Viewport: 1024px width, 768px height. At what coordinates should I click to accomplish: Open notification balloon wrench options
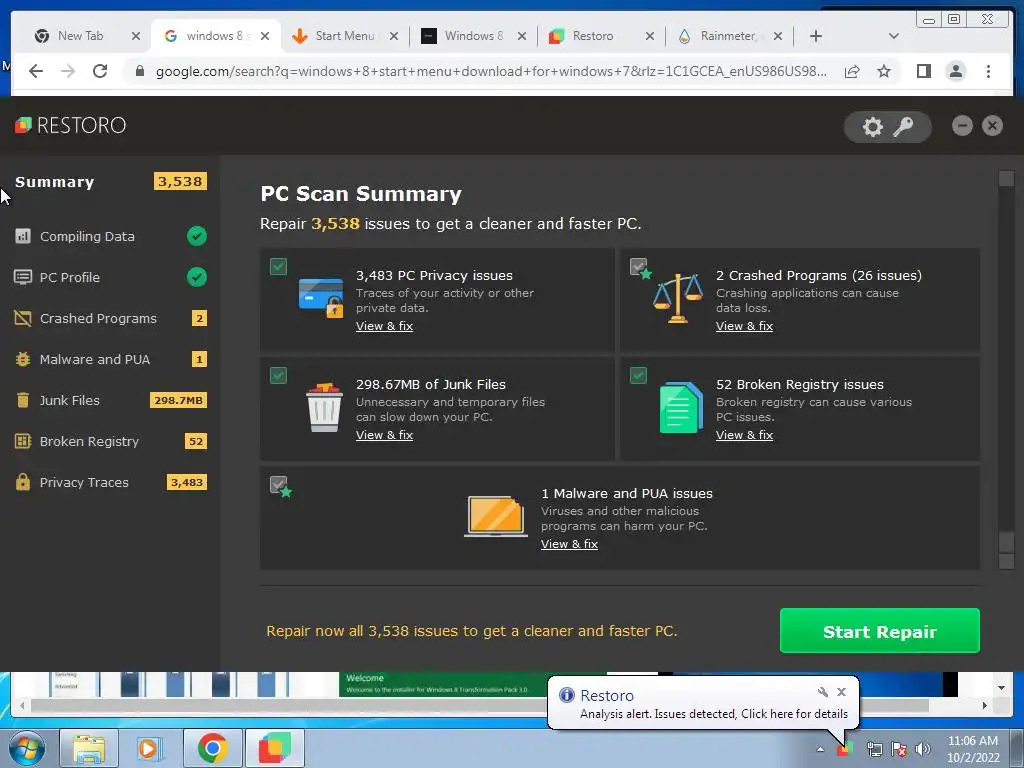click(x=823, y=692)
